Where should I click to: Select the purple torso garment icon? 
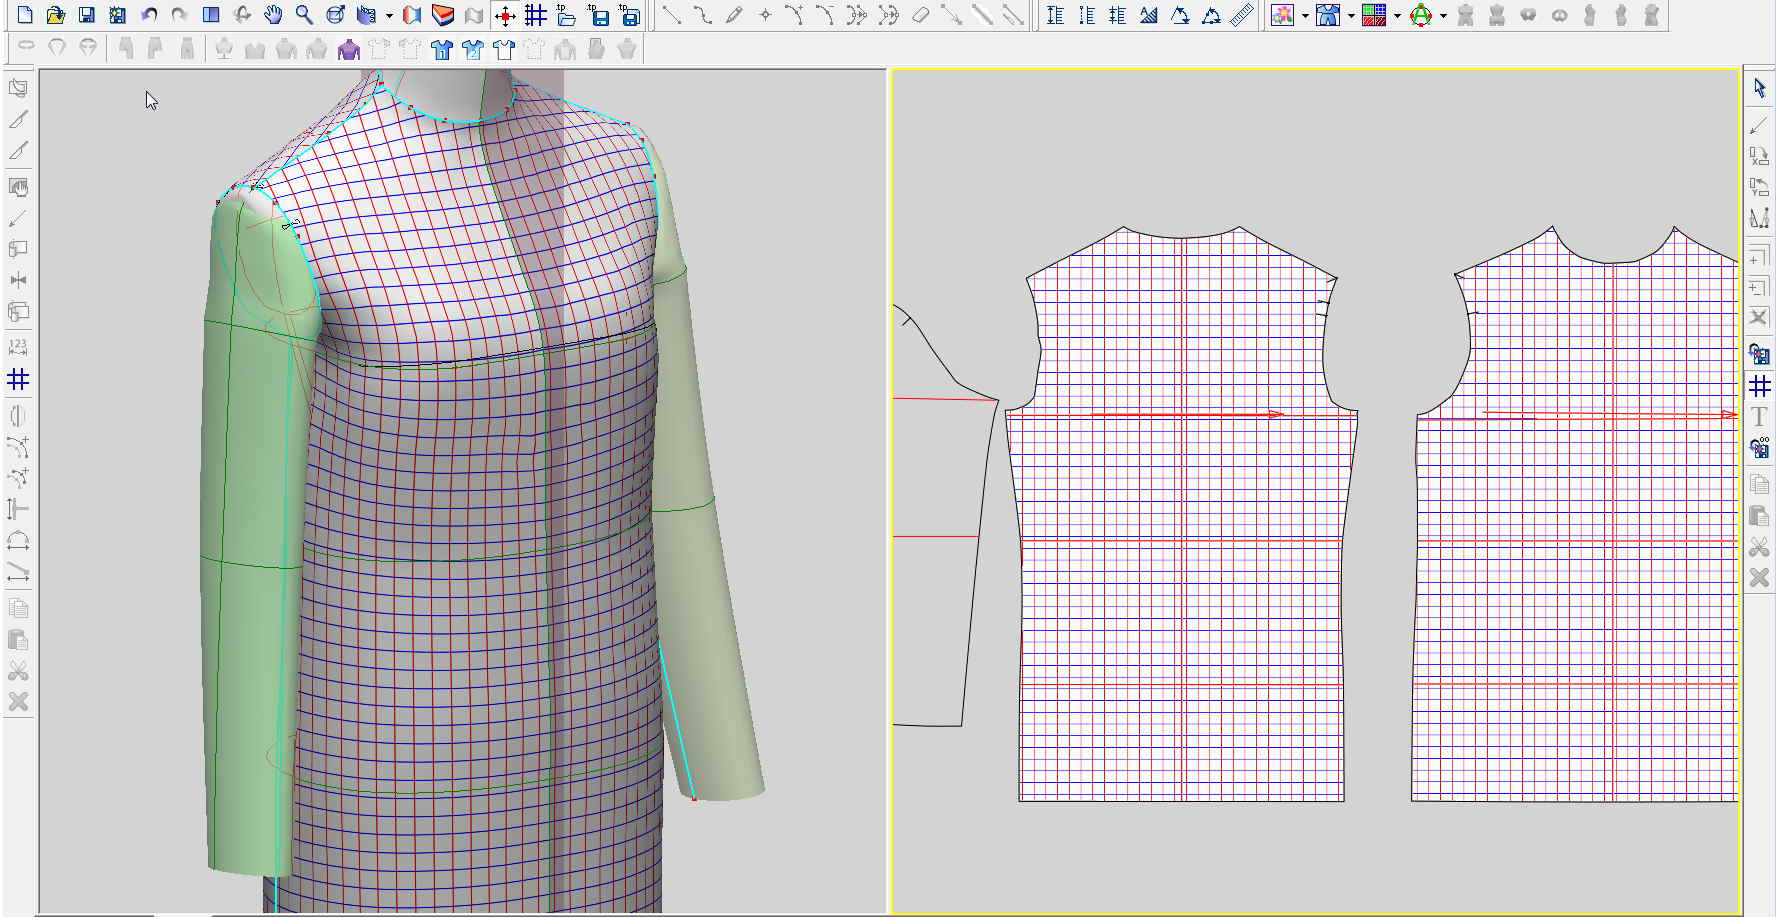point(348,49)
